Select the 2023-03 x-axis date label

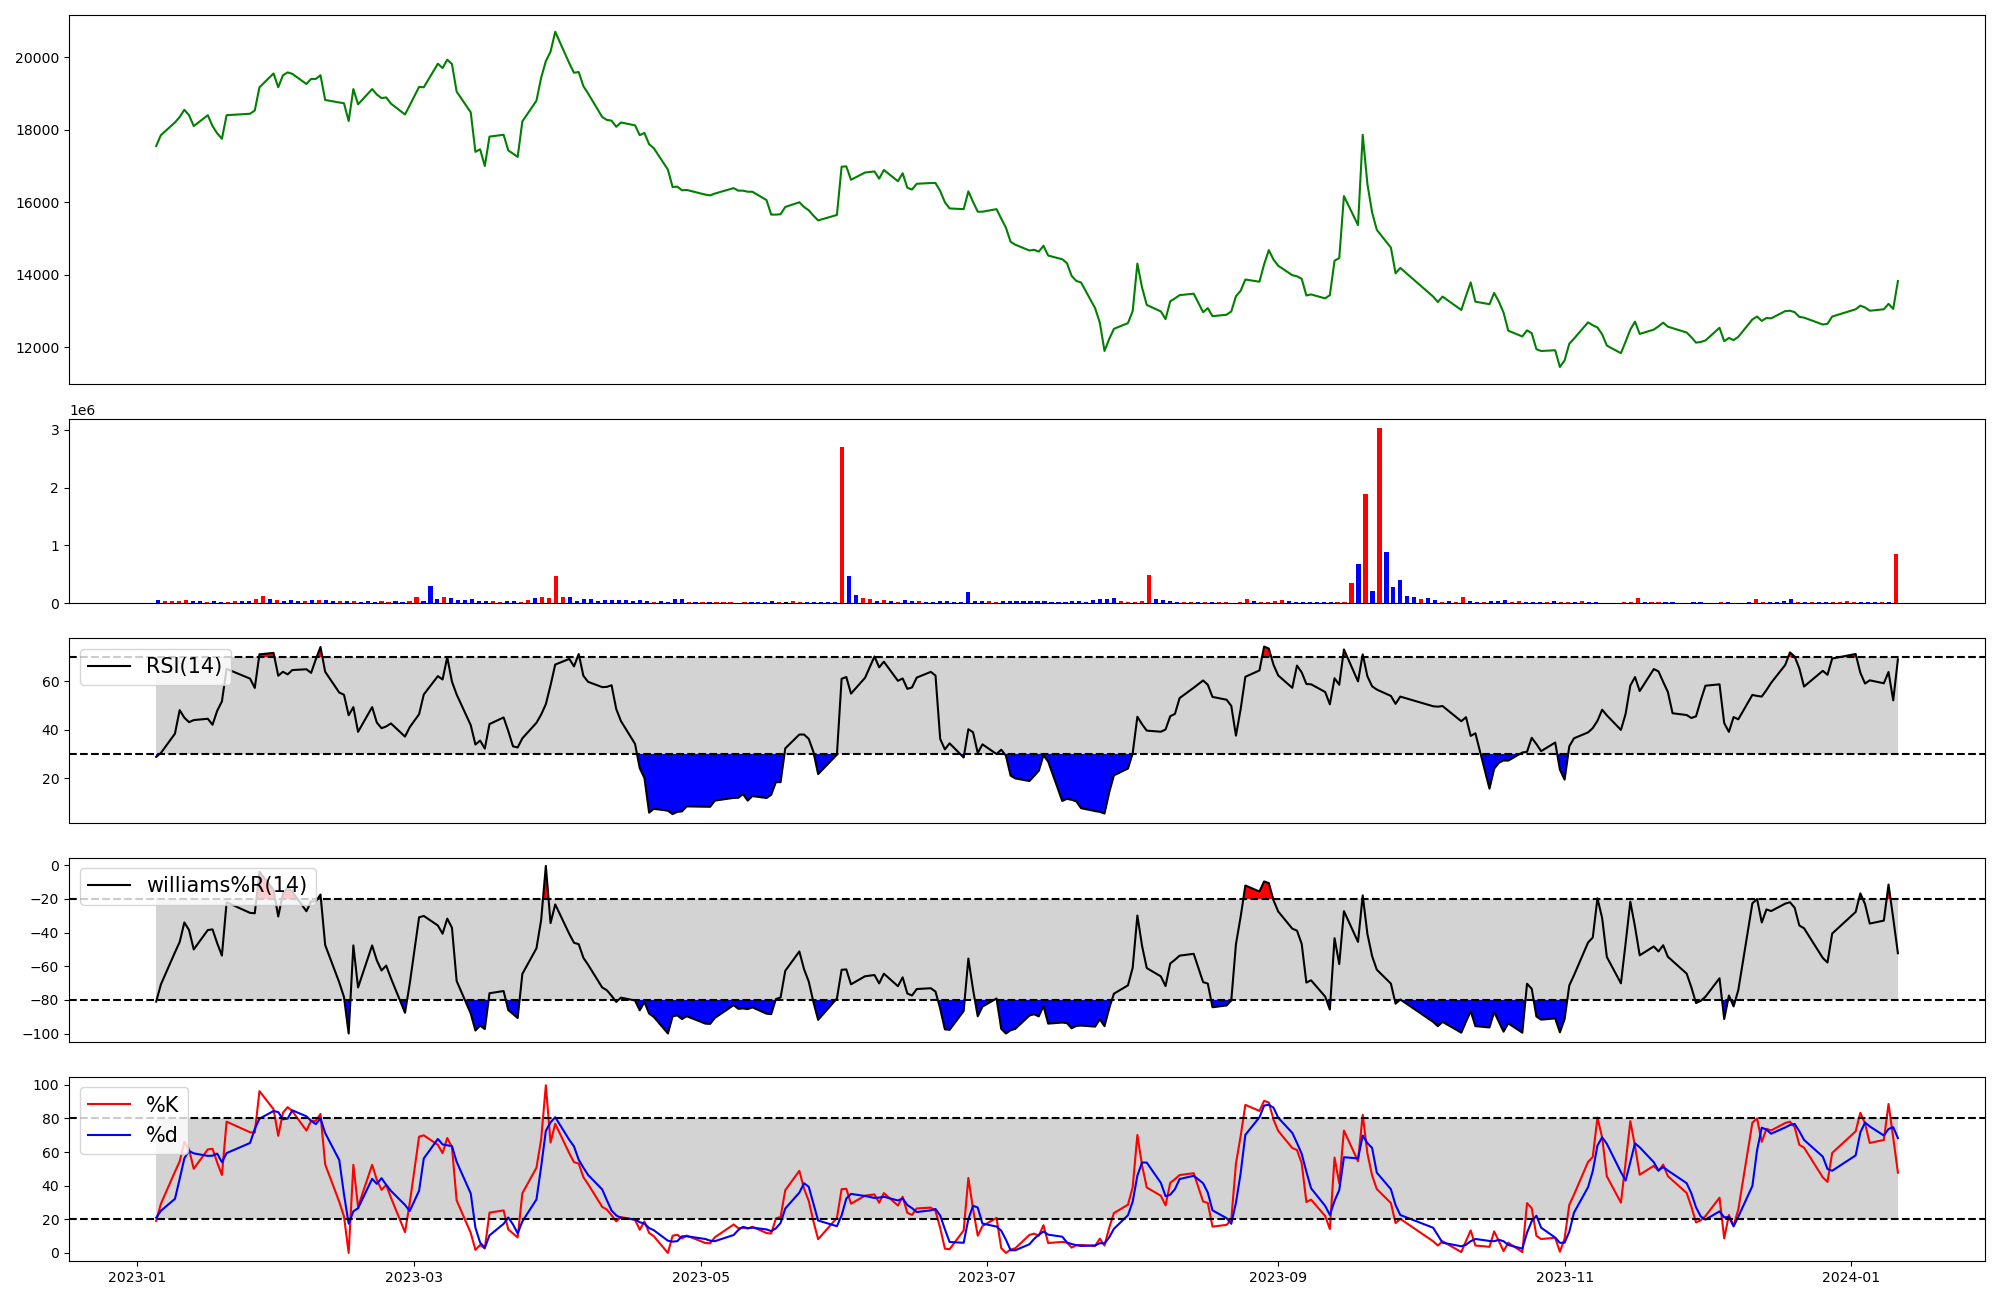click(414, 1277)
